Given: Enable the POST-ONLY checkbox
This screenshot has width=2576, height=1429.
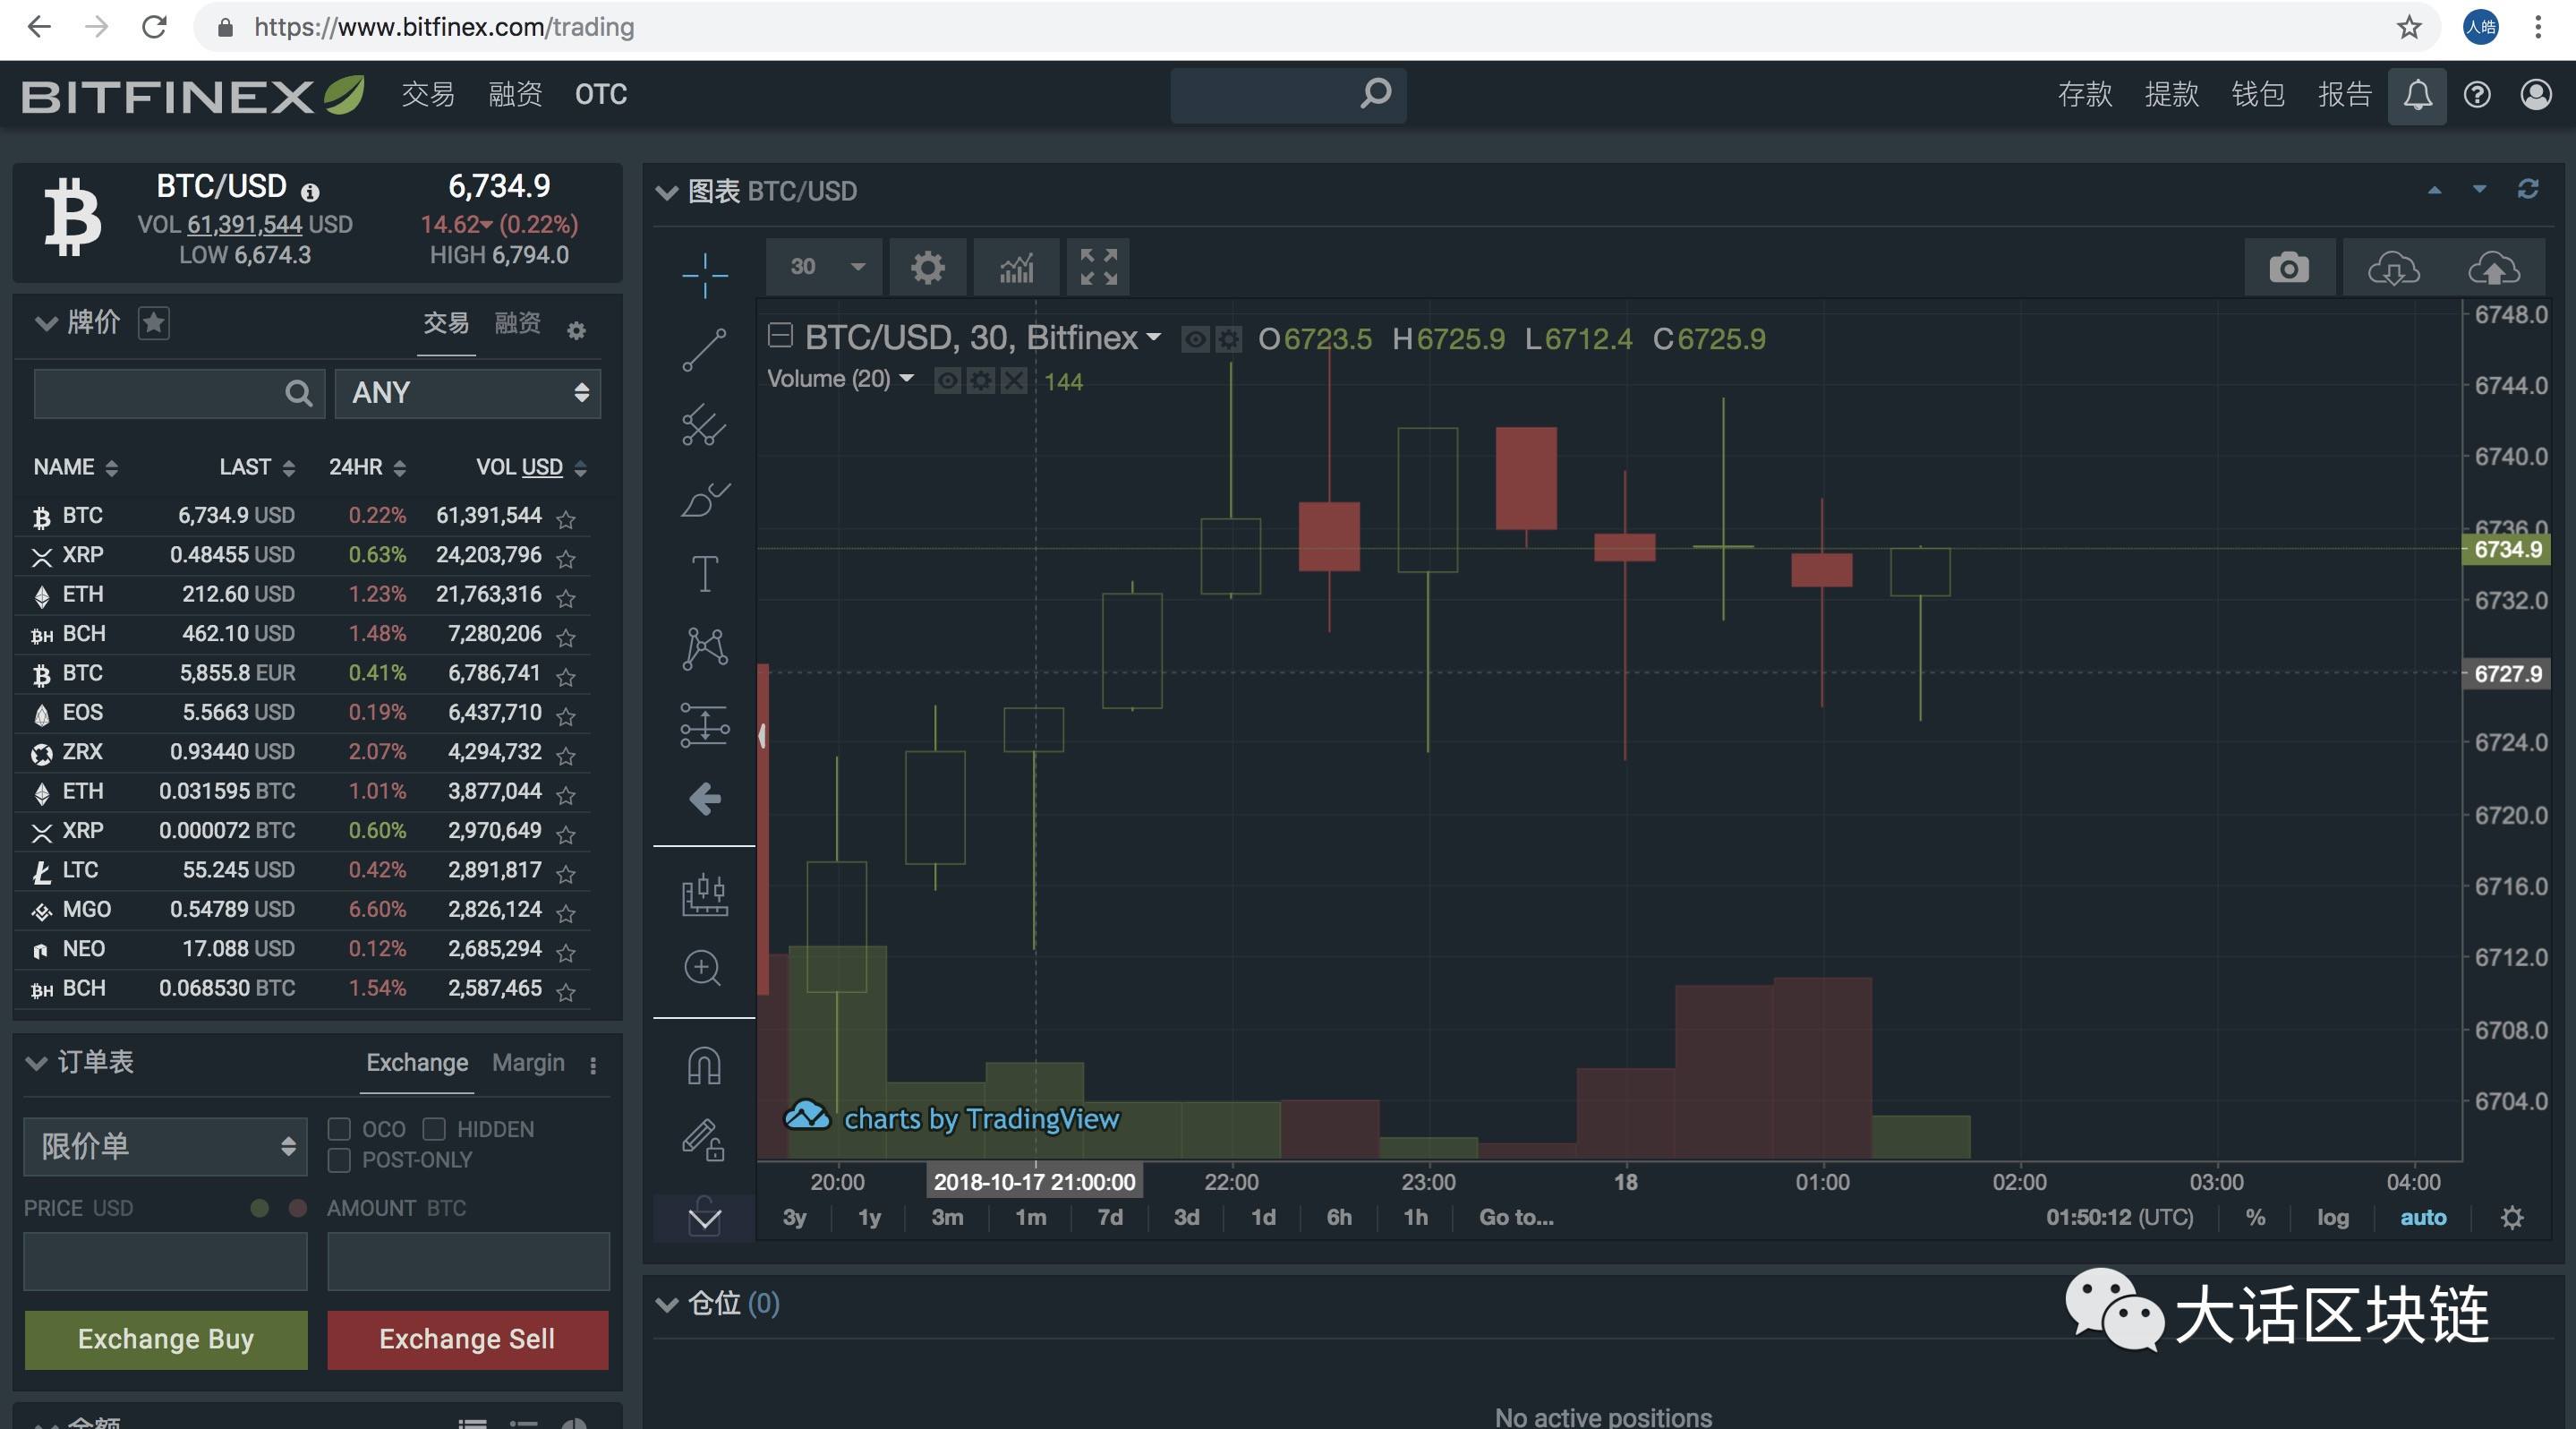Looking at the screenshot, I should point(339,1160).
